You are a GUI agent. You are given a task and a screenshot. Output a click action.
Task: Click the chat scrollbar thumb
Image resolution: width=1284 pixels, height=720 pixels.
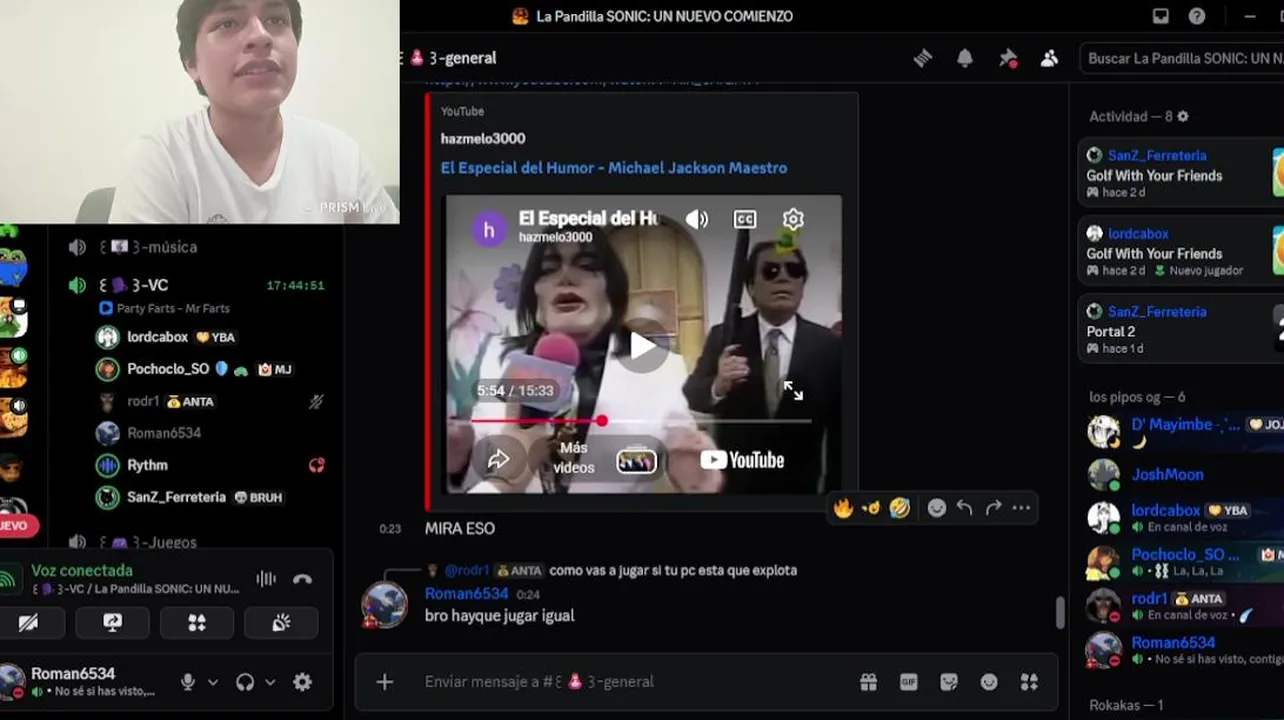click(1061, 613)
